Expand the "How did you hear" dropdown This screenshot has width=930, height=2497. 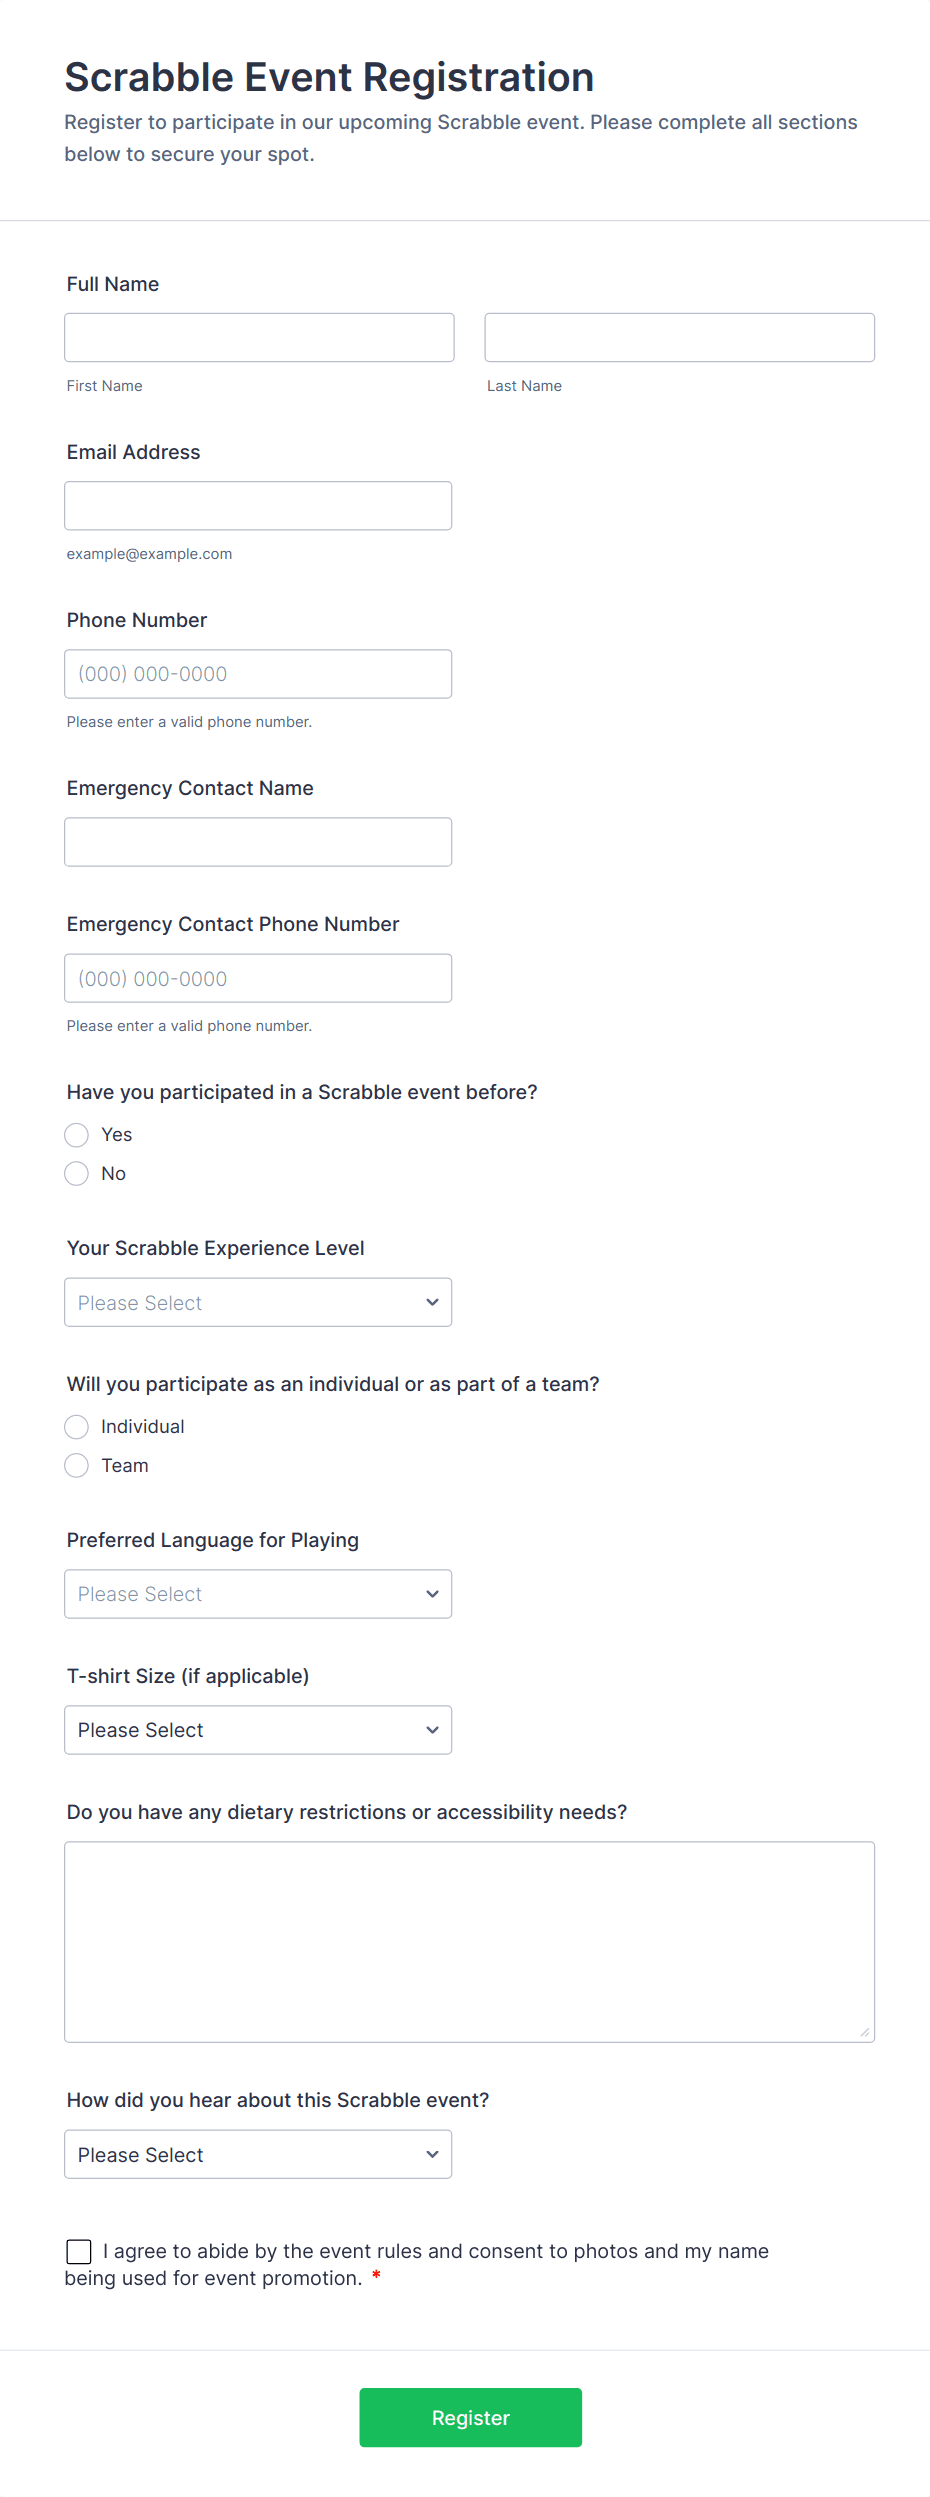pyautogui.click(x=257, y=2155)
